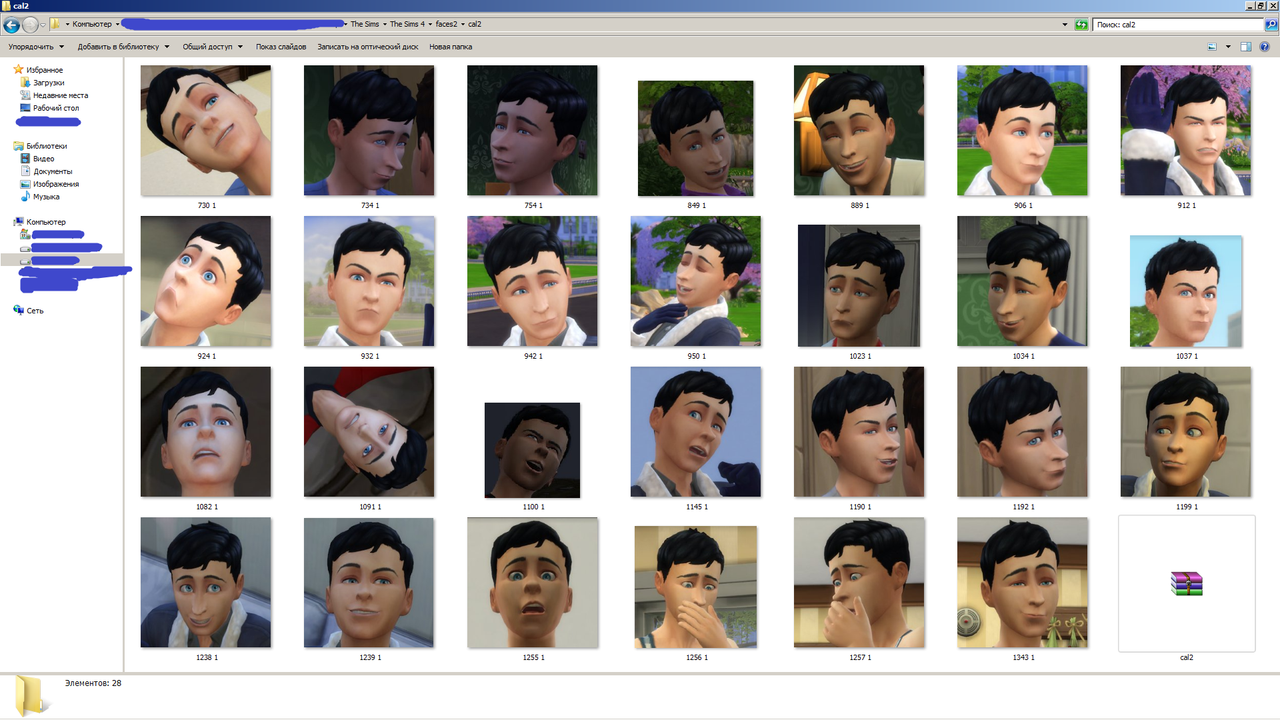Select thumbnail of image 849 1
This screenshot has height=720, width=1280.
696,138
